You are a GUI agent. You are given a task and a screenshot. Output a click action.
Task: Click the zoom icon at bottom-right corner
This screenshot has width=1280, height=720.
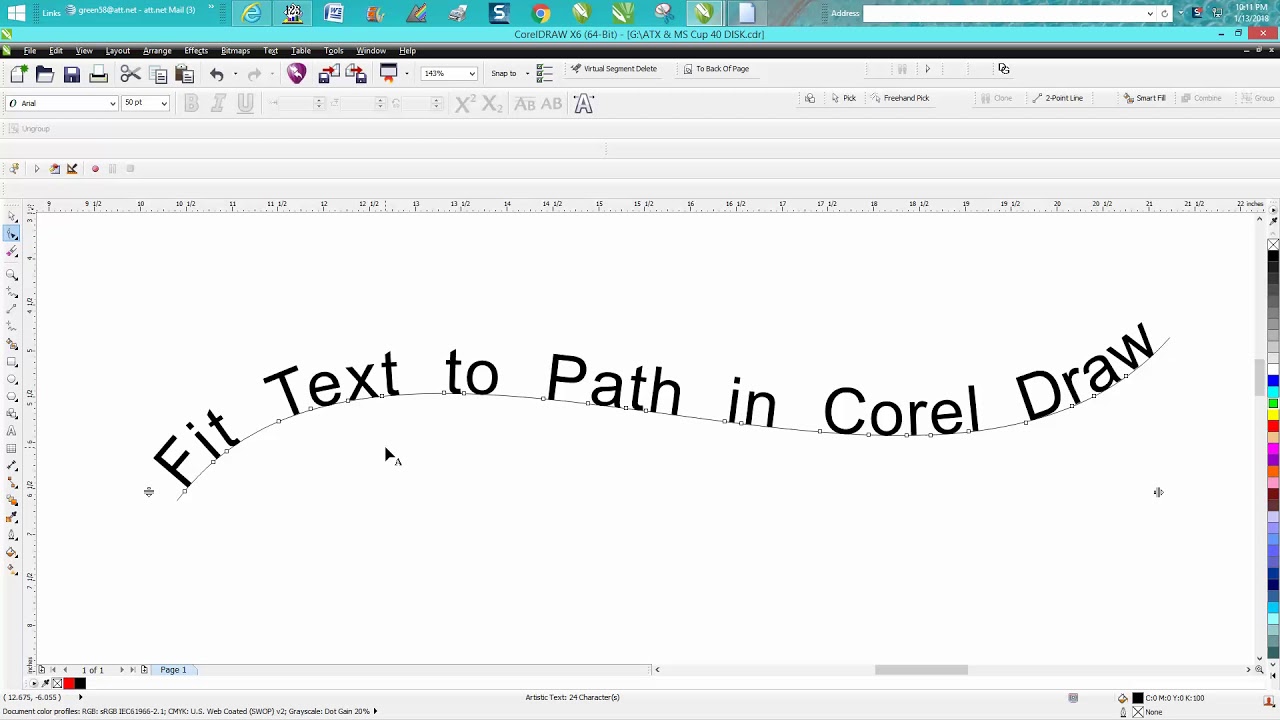pos(1259,670)
